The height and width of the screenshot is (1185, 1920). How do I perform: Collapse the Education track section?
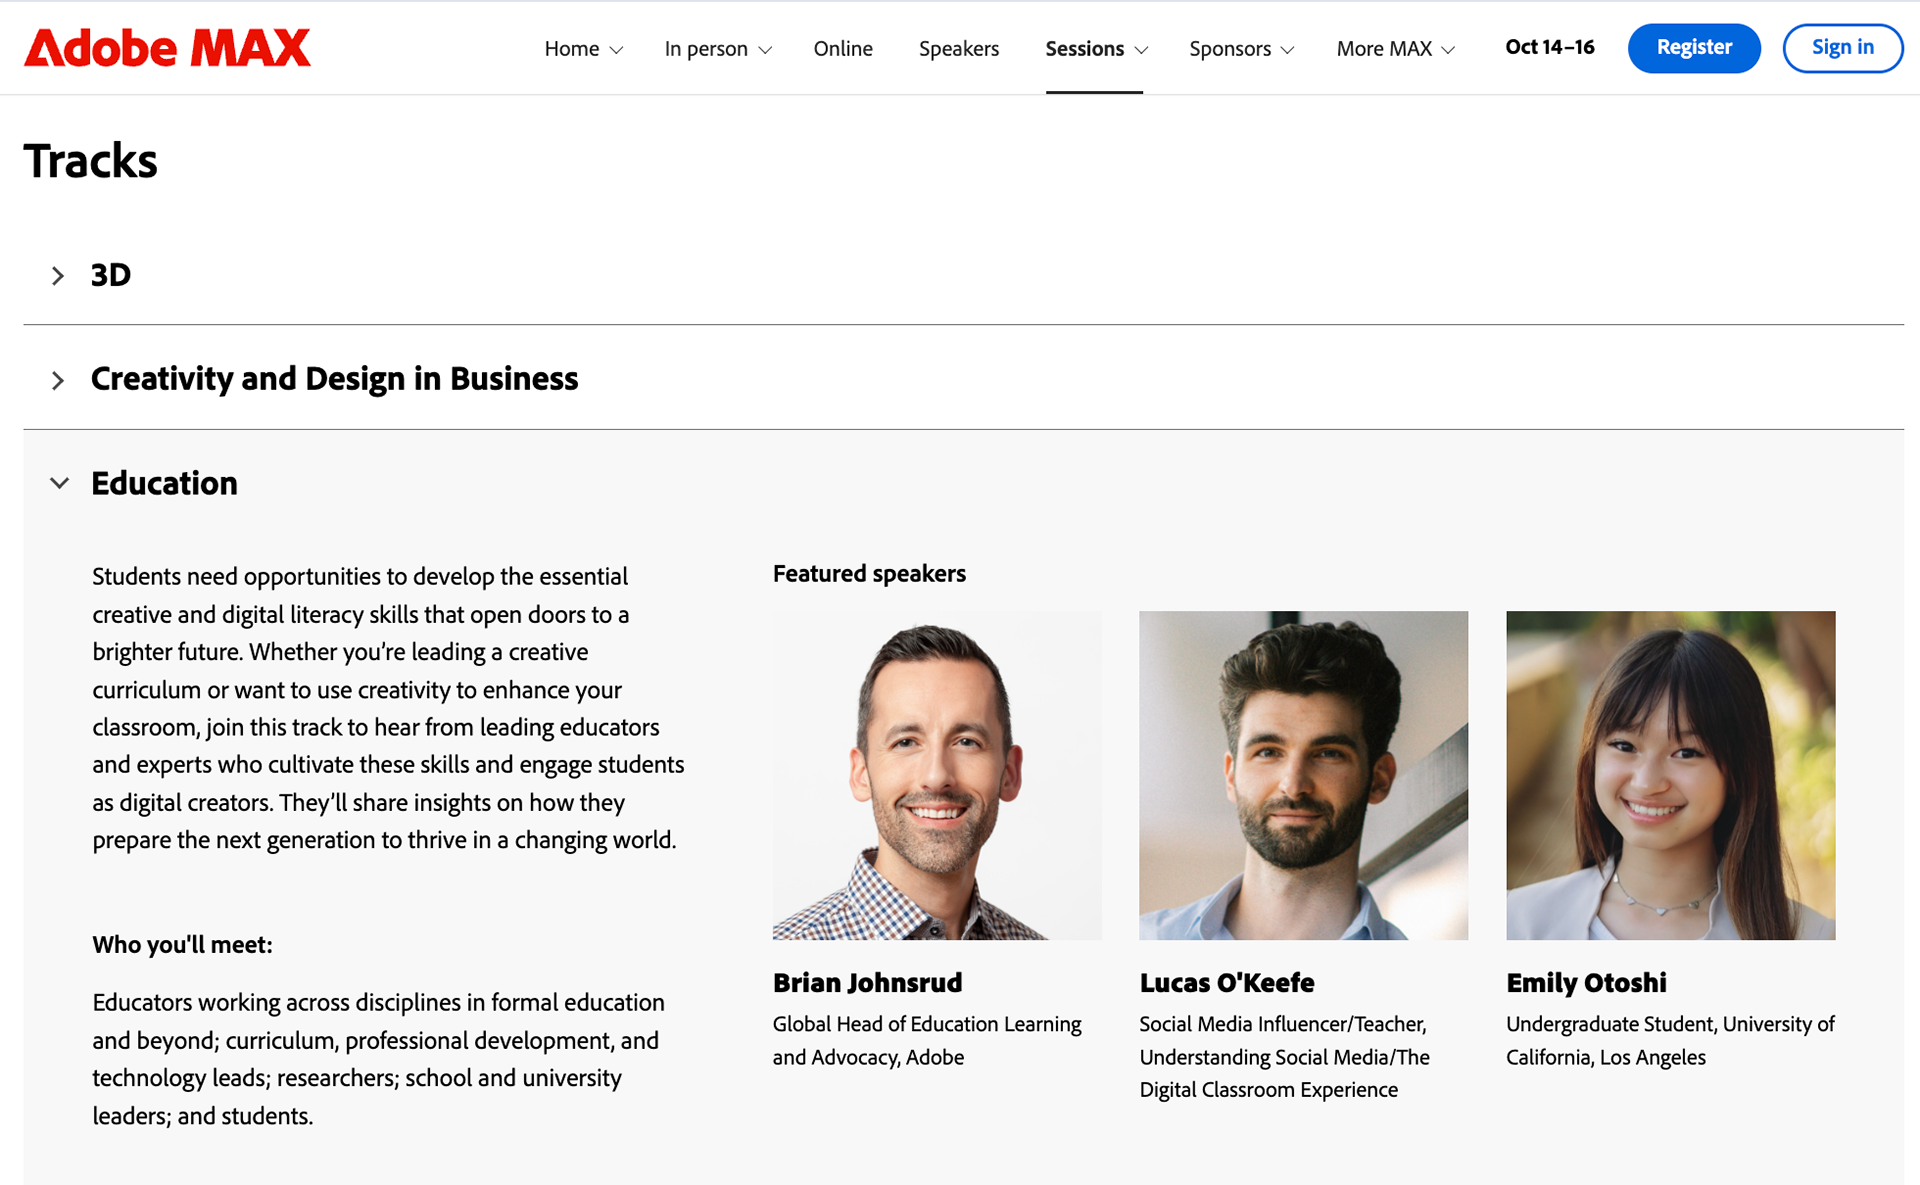pos(60,484)
